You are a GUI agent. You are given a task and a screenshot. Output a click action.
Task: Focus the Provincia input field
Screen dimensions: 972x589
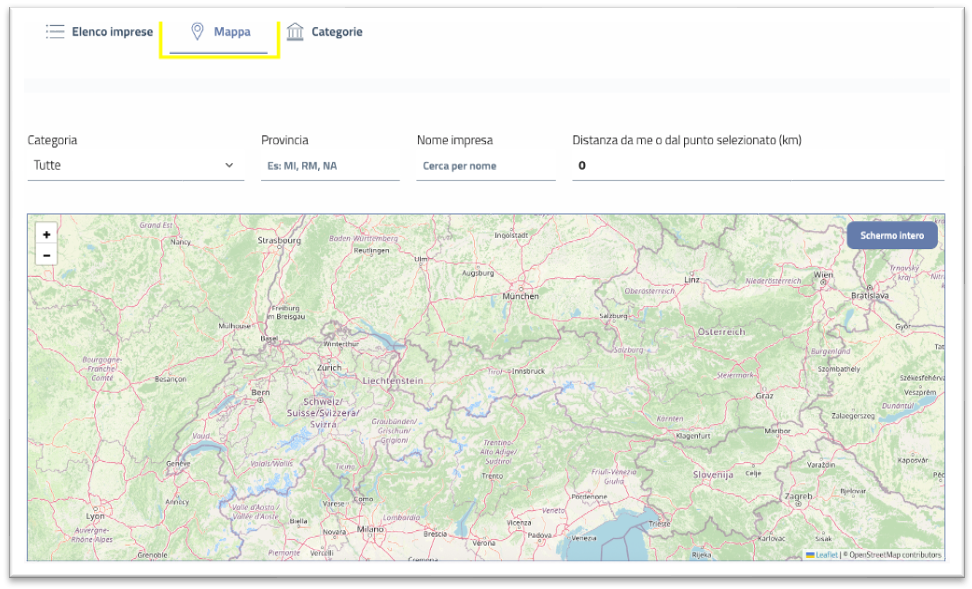(x=330, y=166)
